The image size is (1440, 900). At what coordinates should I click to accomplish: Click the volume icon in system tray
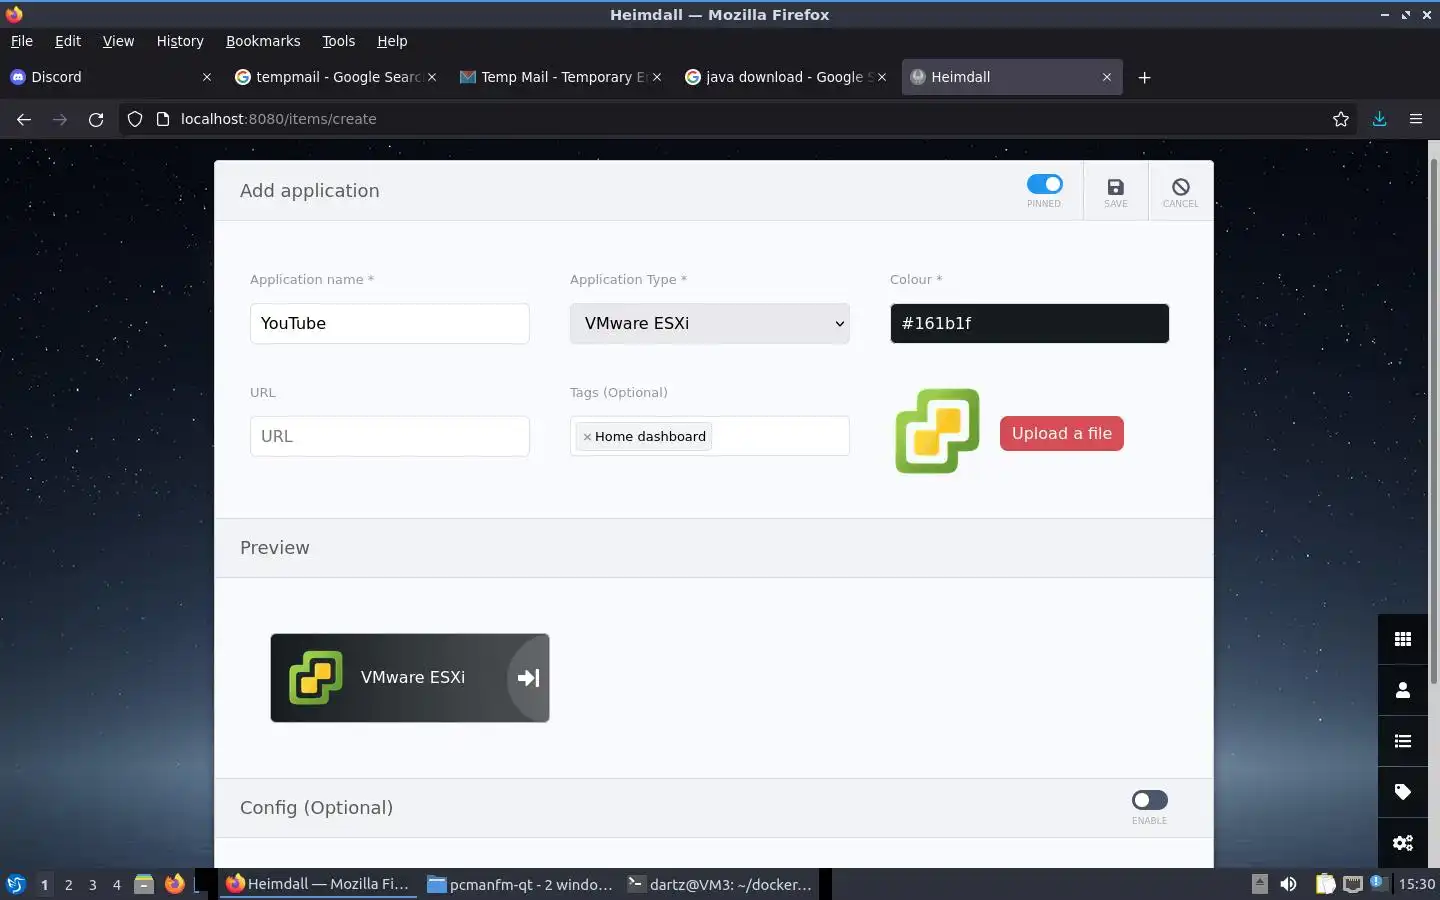pyautogui.click(x=1288, y=884)
